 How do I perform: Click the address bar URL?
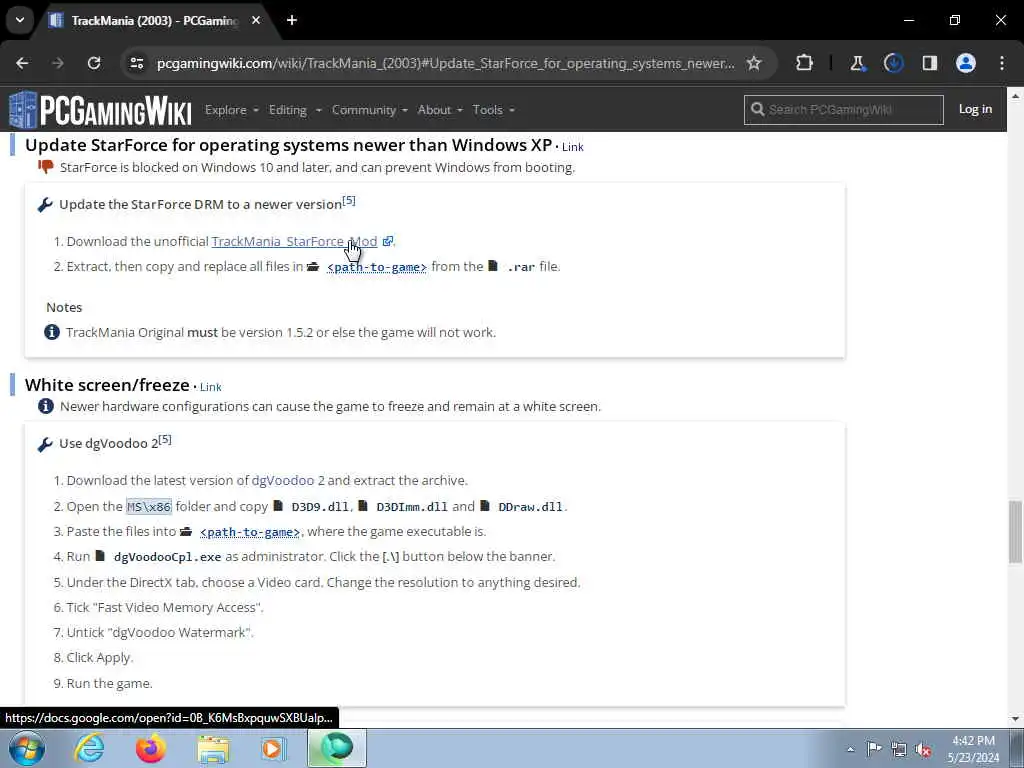(x=445, y=63)
